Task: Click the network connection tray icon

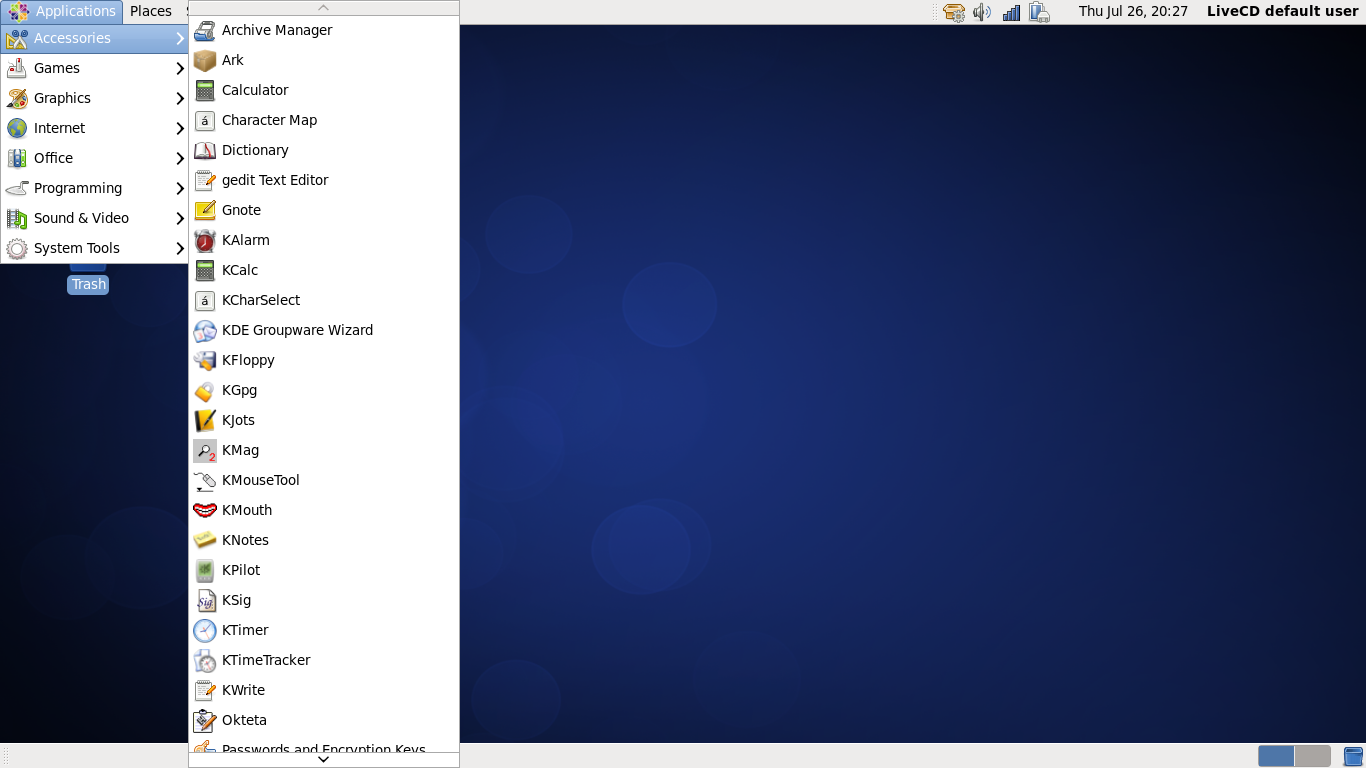Action: tap(1011, 12)
